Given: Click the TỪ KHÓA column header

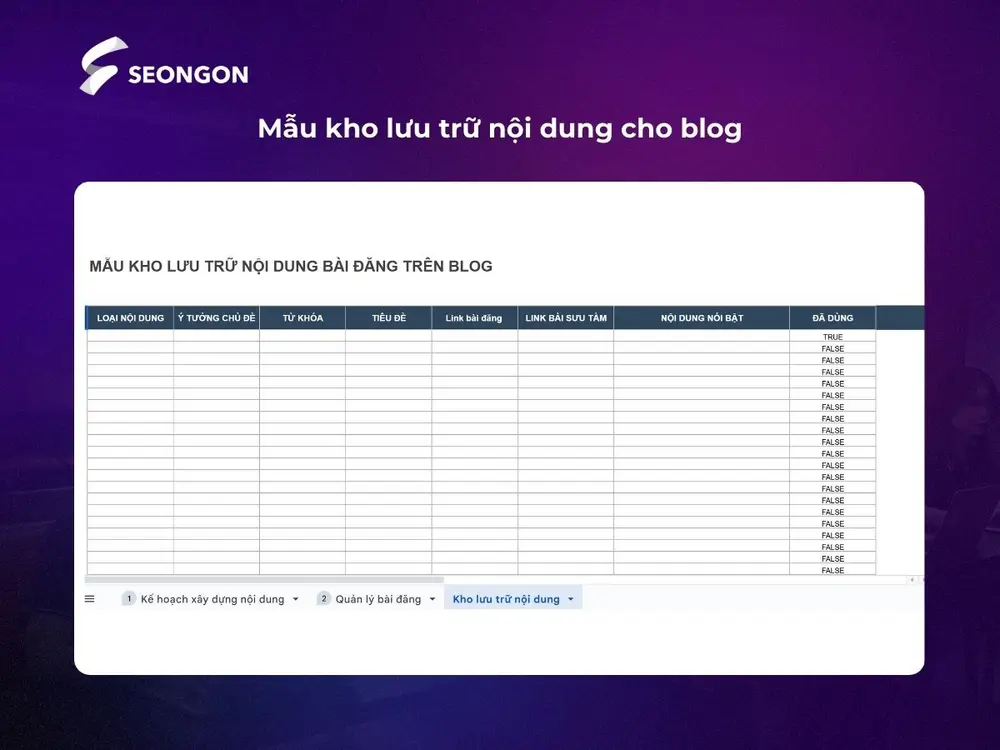Looking at the screenshot, I should [x=302, y=318].
